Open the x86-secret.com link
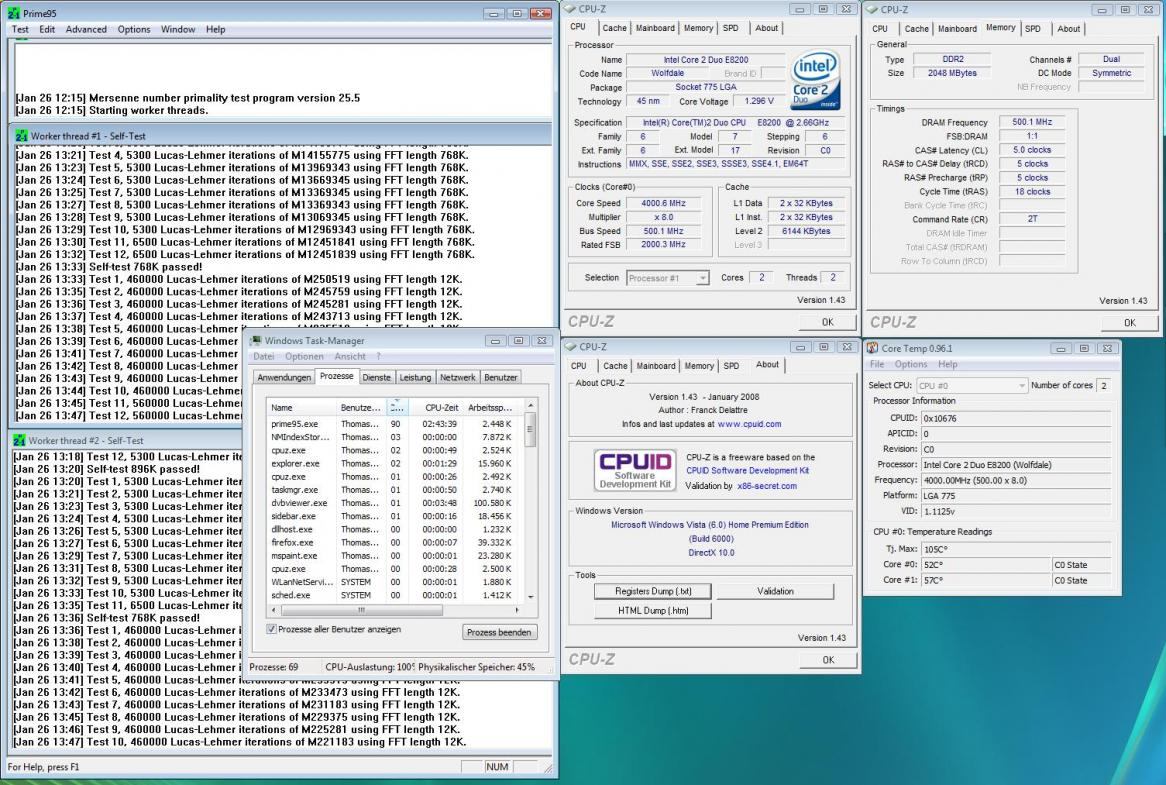The width and height of the screenshot is (1166, 785). click(767, 486)
